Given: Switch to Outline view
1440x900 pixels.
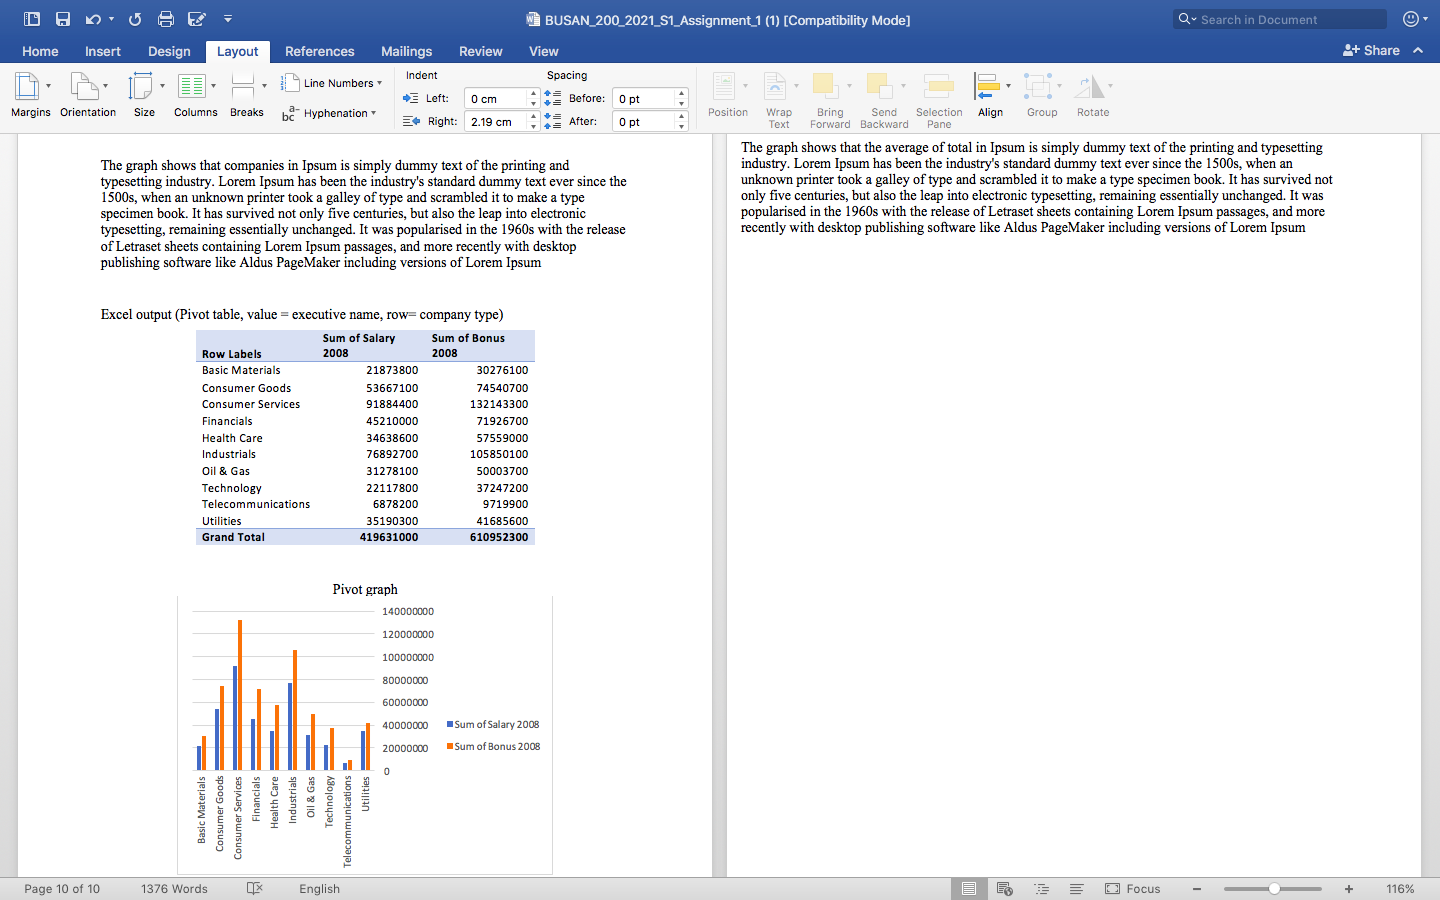Looking at the screenshot, I should [x=1041, y=888].
